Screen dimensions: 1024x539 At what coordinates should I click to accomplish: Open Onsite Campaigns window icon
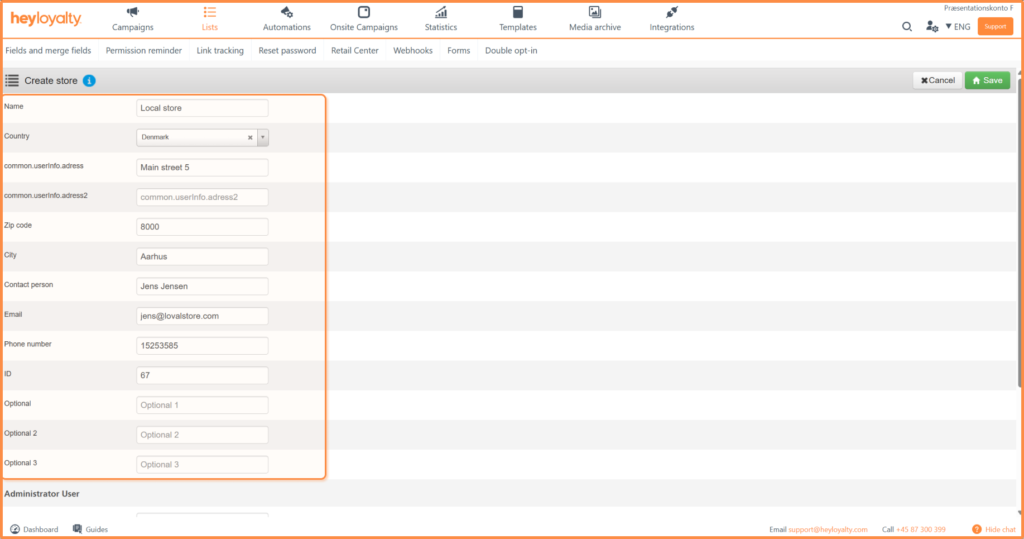pos(364,12)
